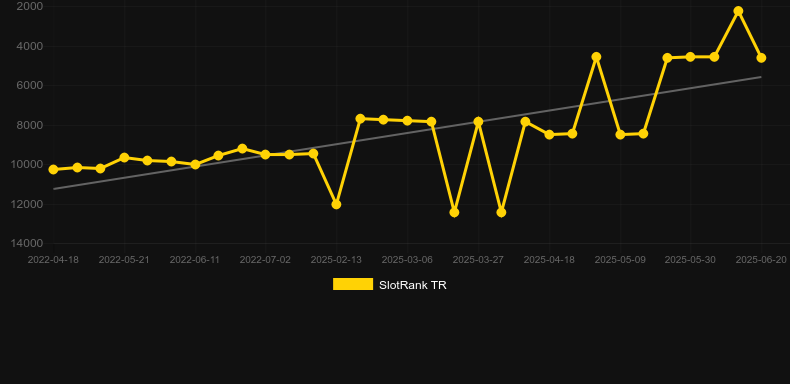790x384 pixels.
Task: Click the 2025-02-13 date label
Action: point(336,260)
